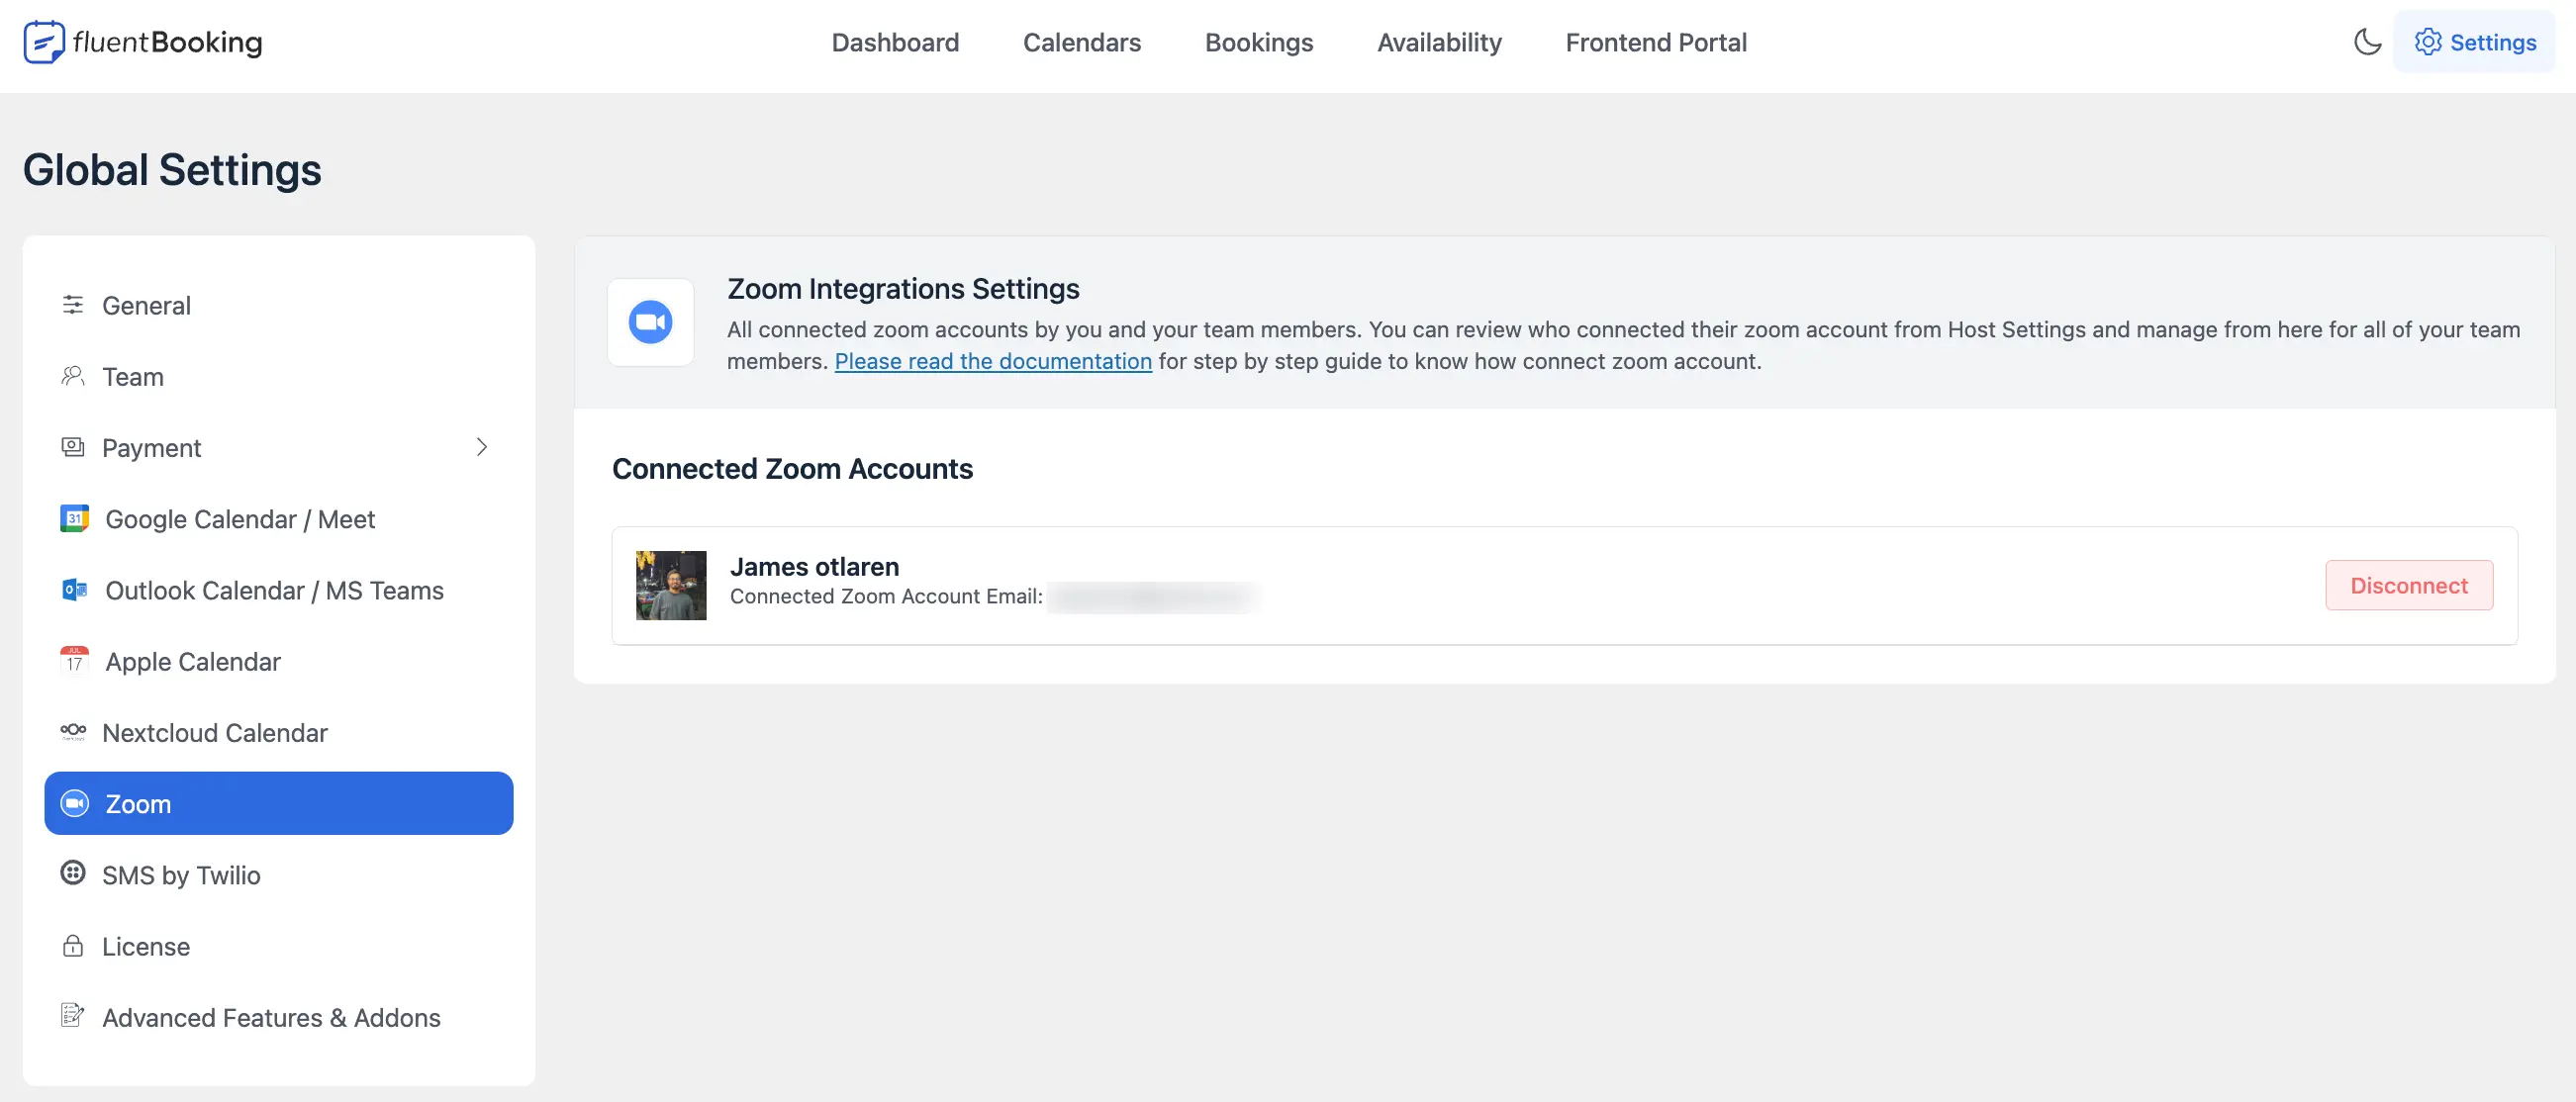This screenshot has width=2576, height=1102.
Task: Click the Nextcloud Calendar icon
Action: pyautogui.click(x=73, y=732)
